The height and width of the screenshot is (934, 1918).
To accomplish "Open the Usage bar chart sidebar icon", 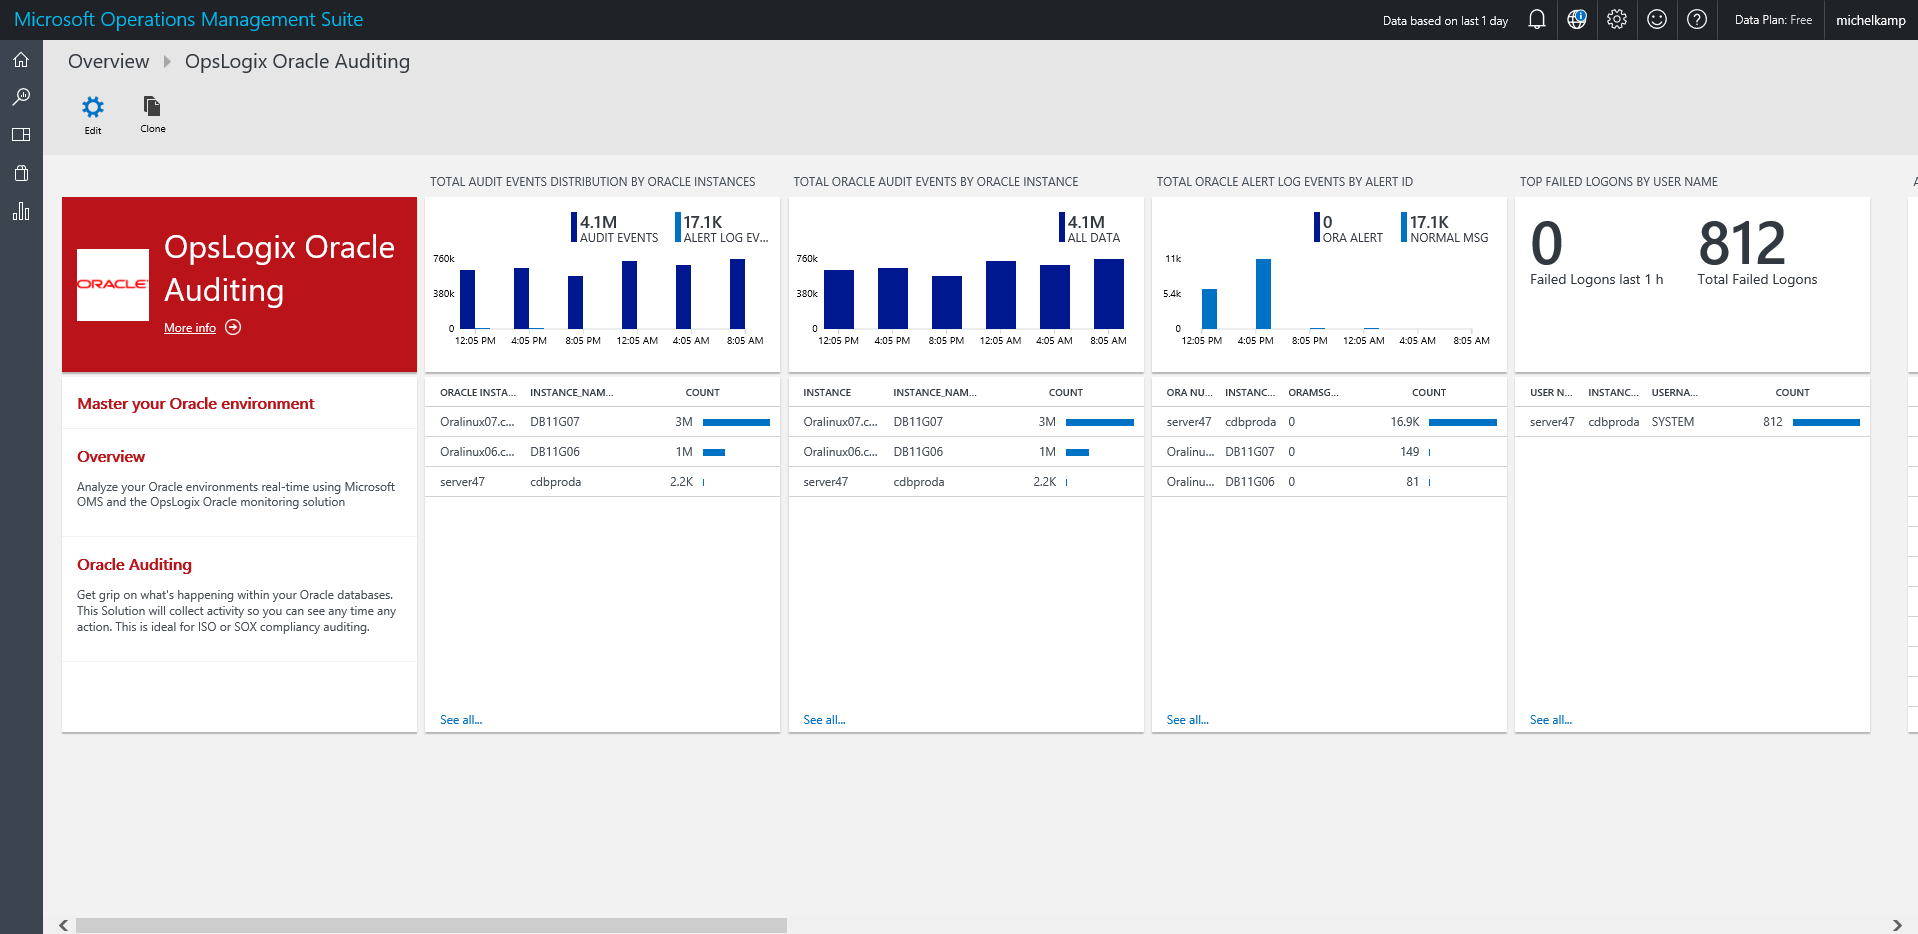I will (x=21, y=211).
